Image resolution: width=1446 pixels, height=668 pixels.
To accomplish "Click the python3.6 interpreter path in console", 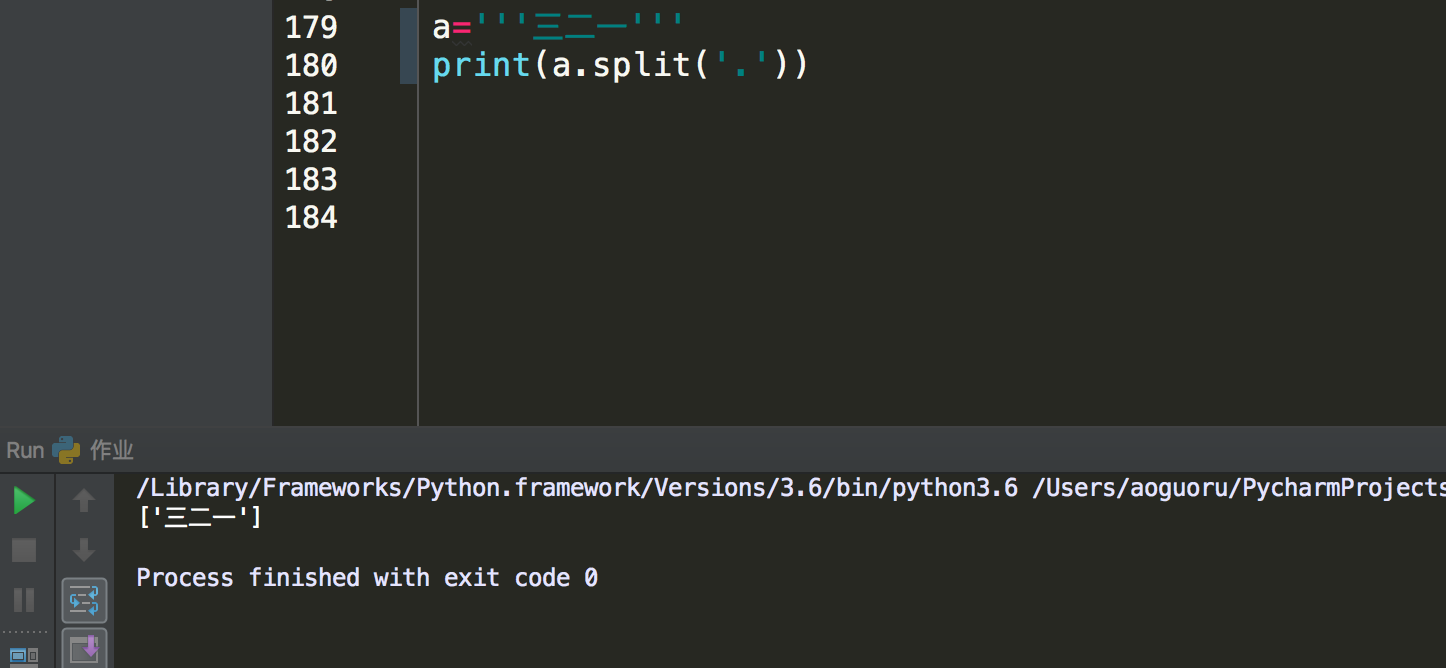I will 577,488.
